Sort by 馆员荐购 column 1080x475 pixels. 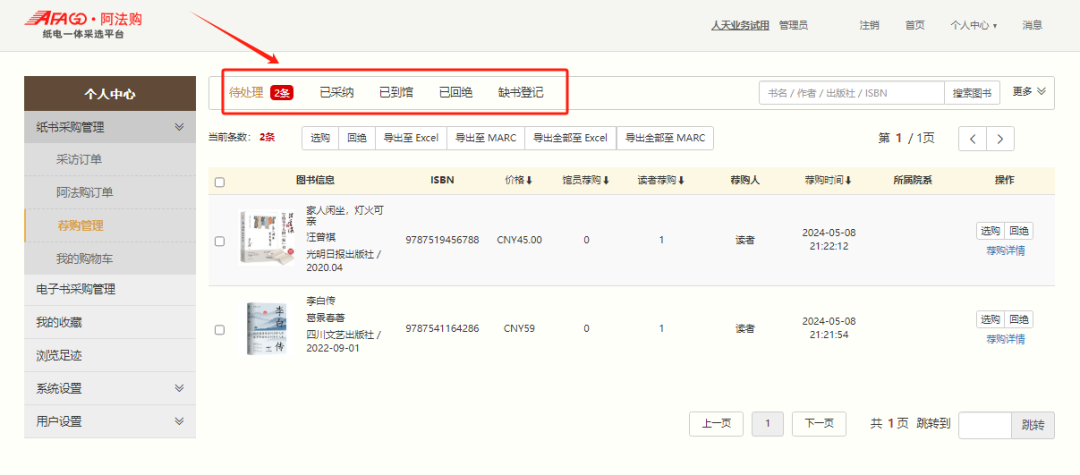tap(586, 181)
